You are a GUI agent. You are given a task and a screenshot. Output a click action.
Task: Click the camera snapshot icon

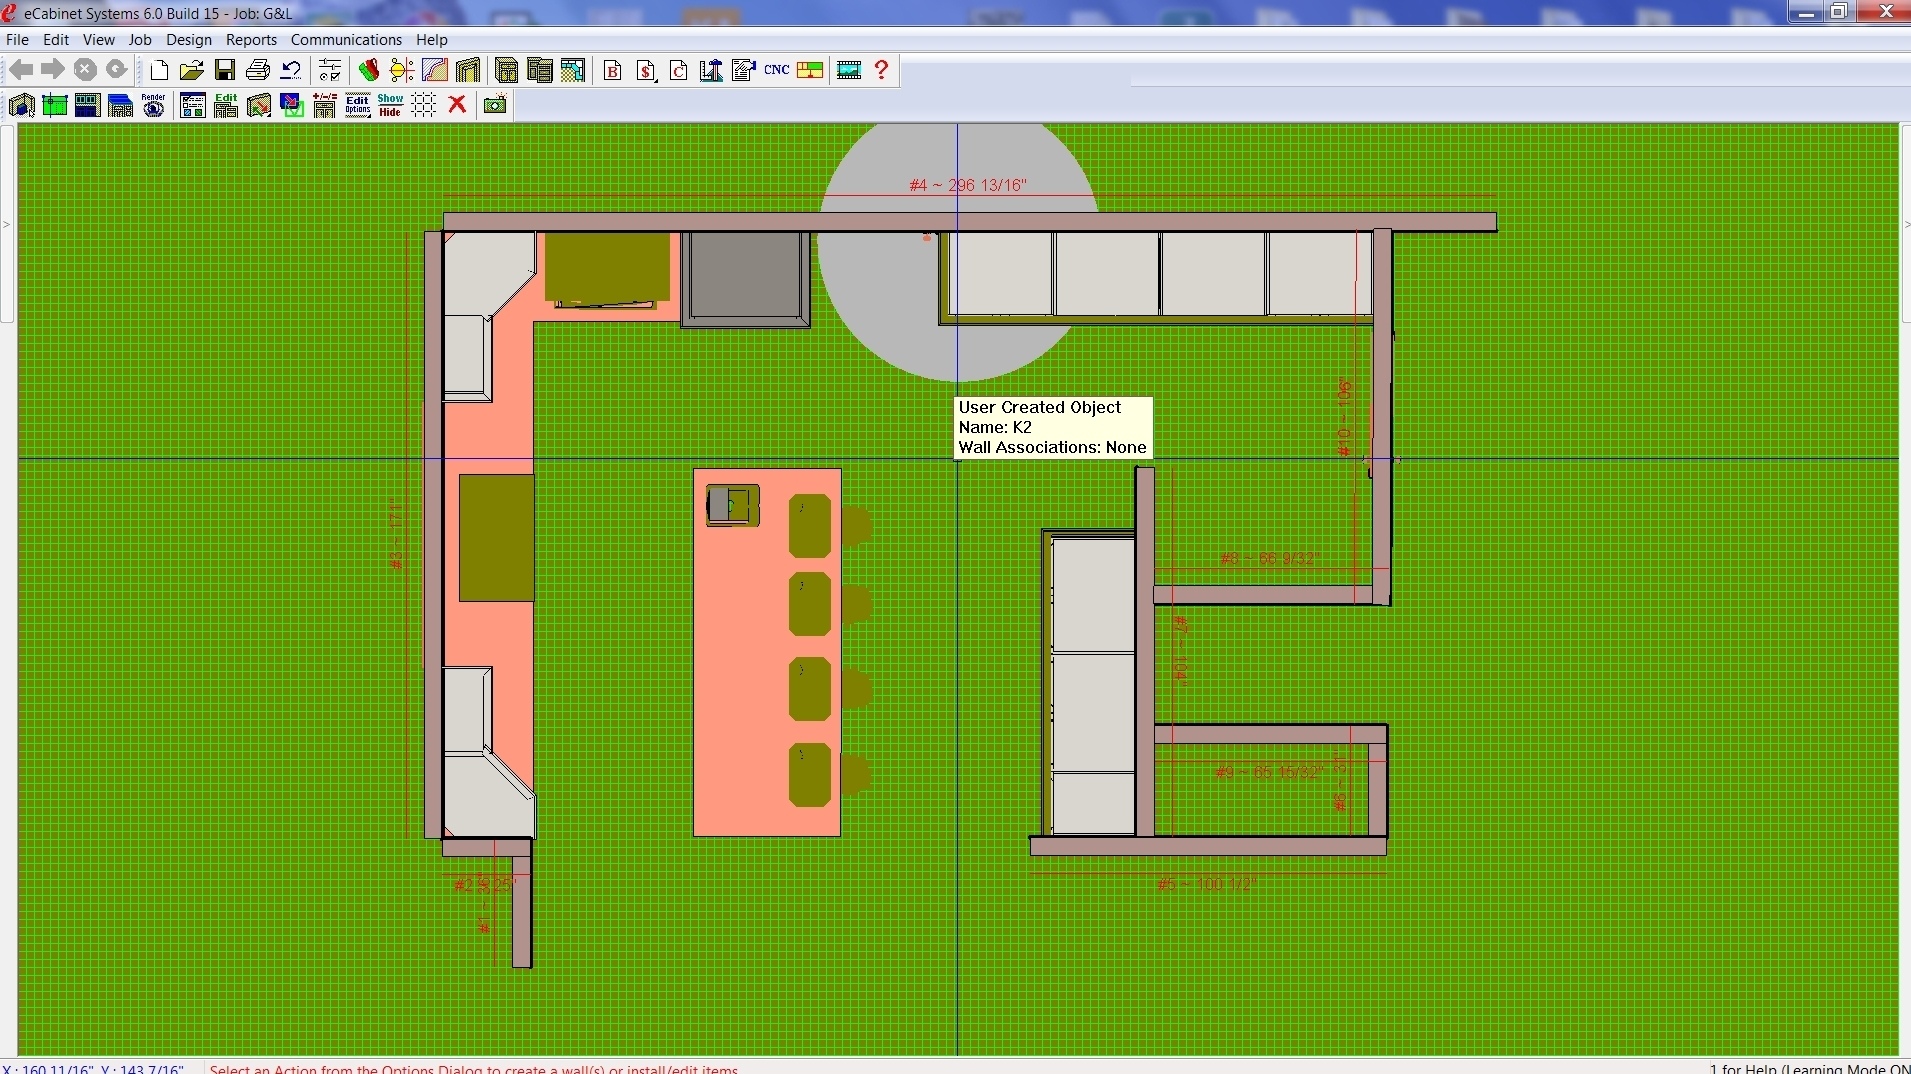tap(495, 105)
